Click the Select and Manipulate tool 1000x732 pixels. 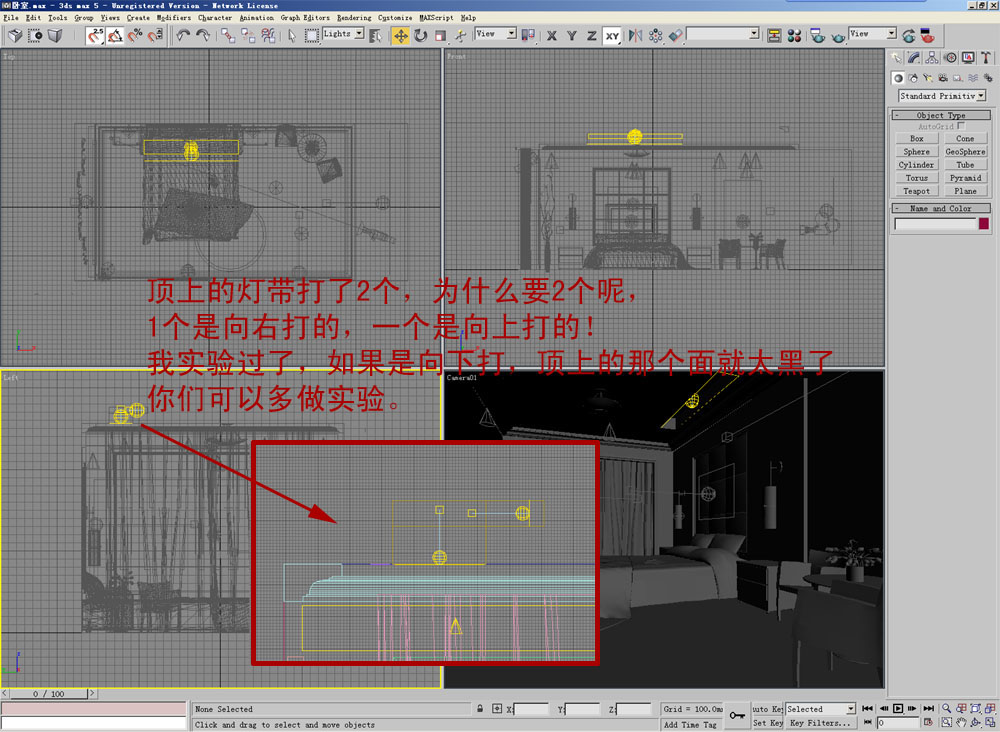(460, 36)
